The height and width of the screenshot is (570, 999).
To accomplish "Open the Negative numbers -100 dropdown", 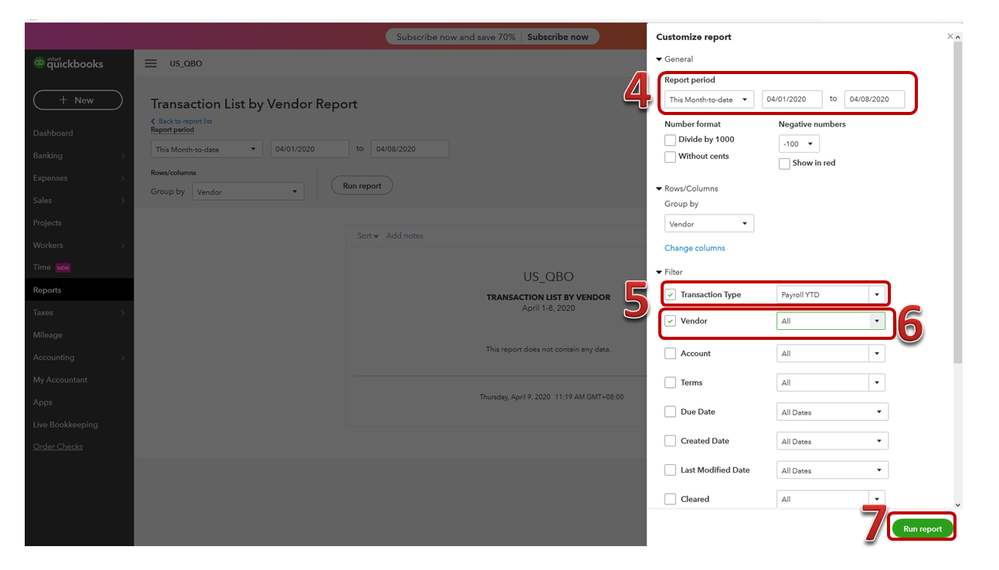I will coord(799,144).
